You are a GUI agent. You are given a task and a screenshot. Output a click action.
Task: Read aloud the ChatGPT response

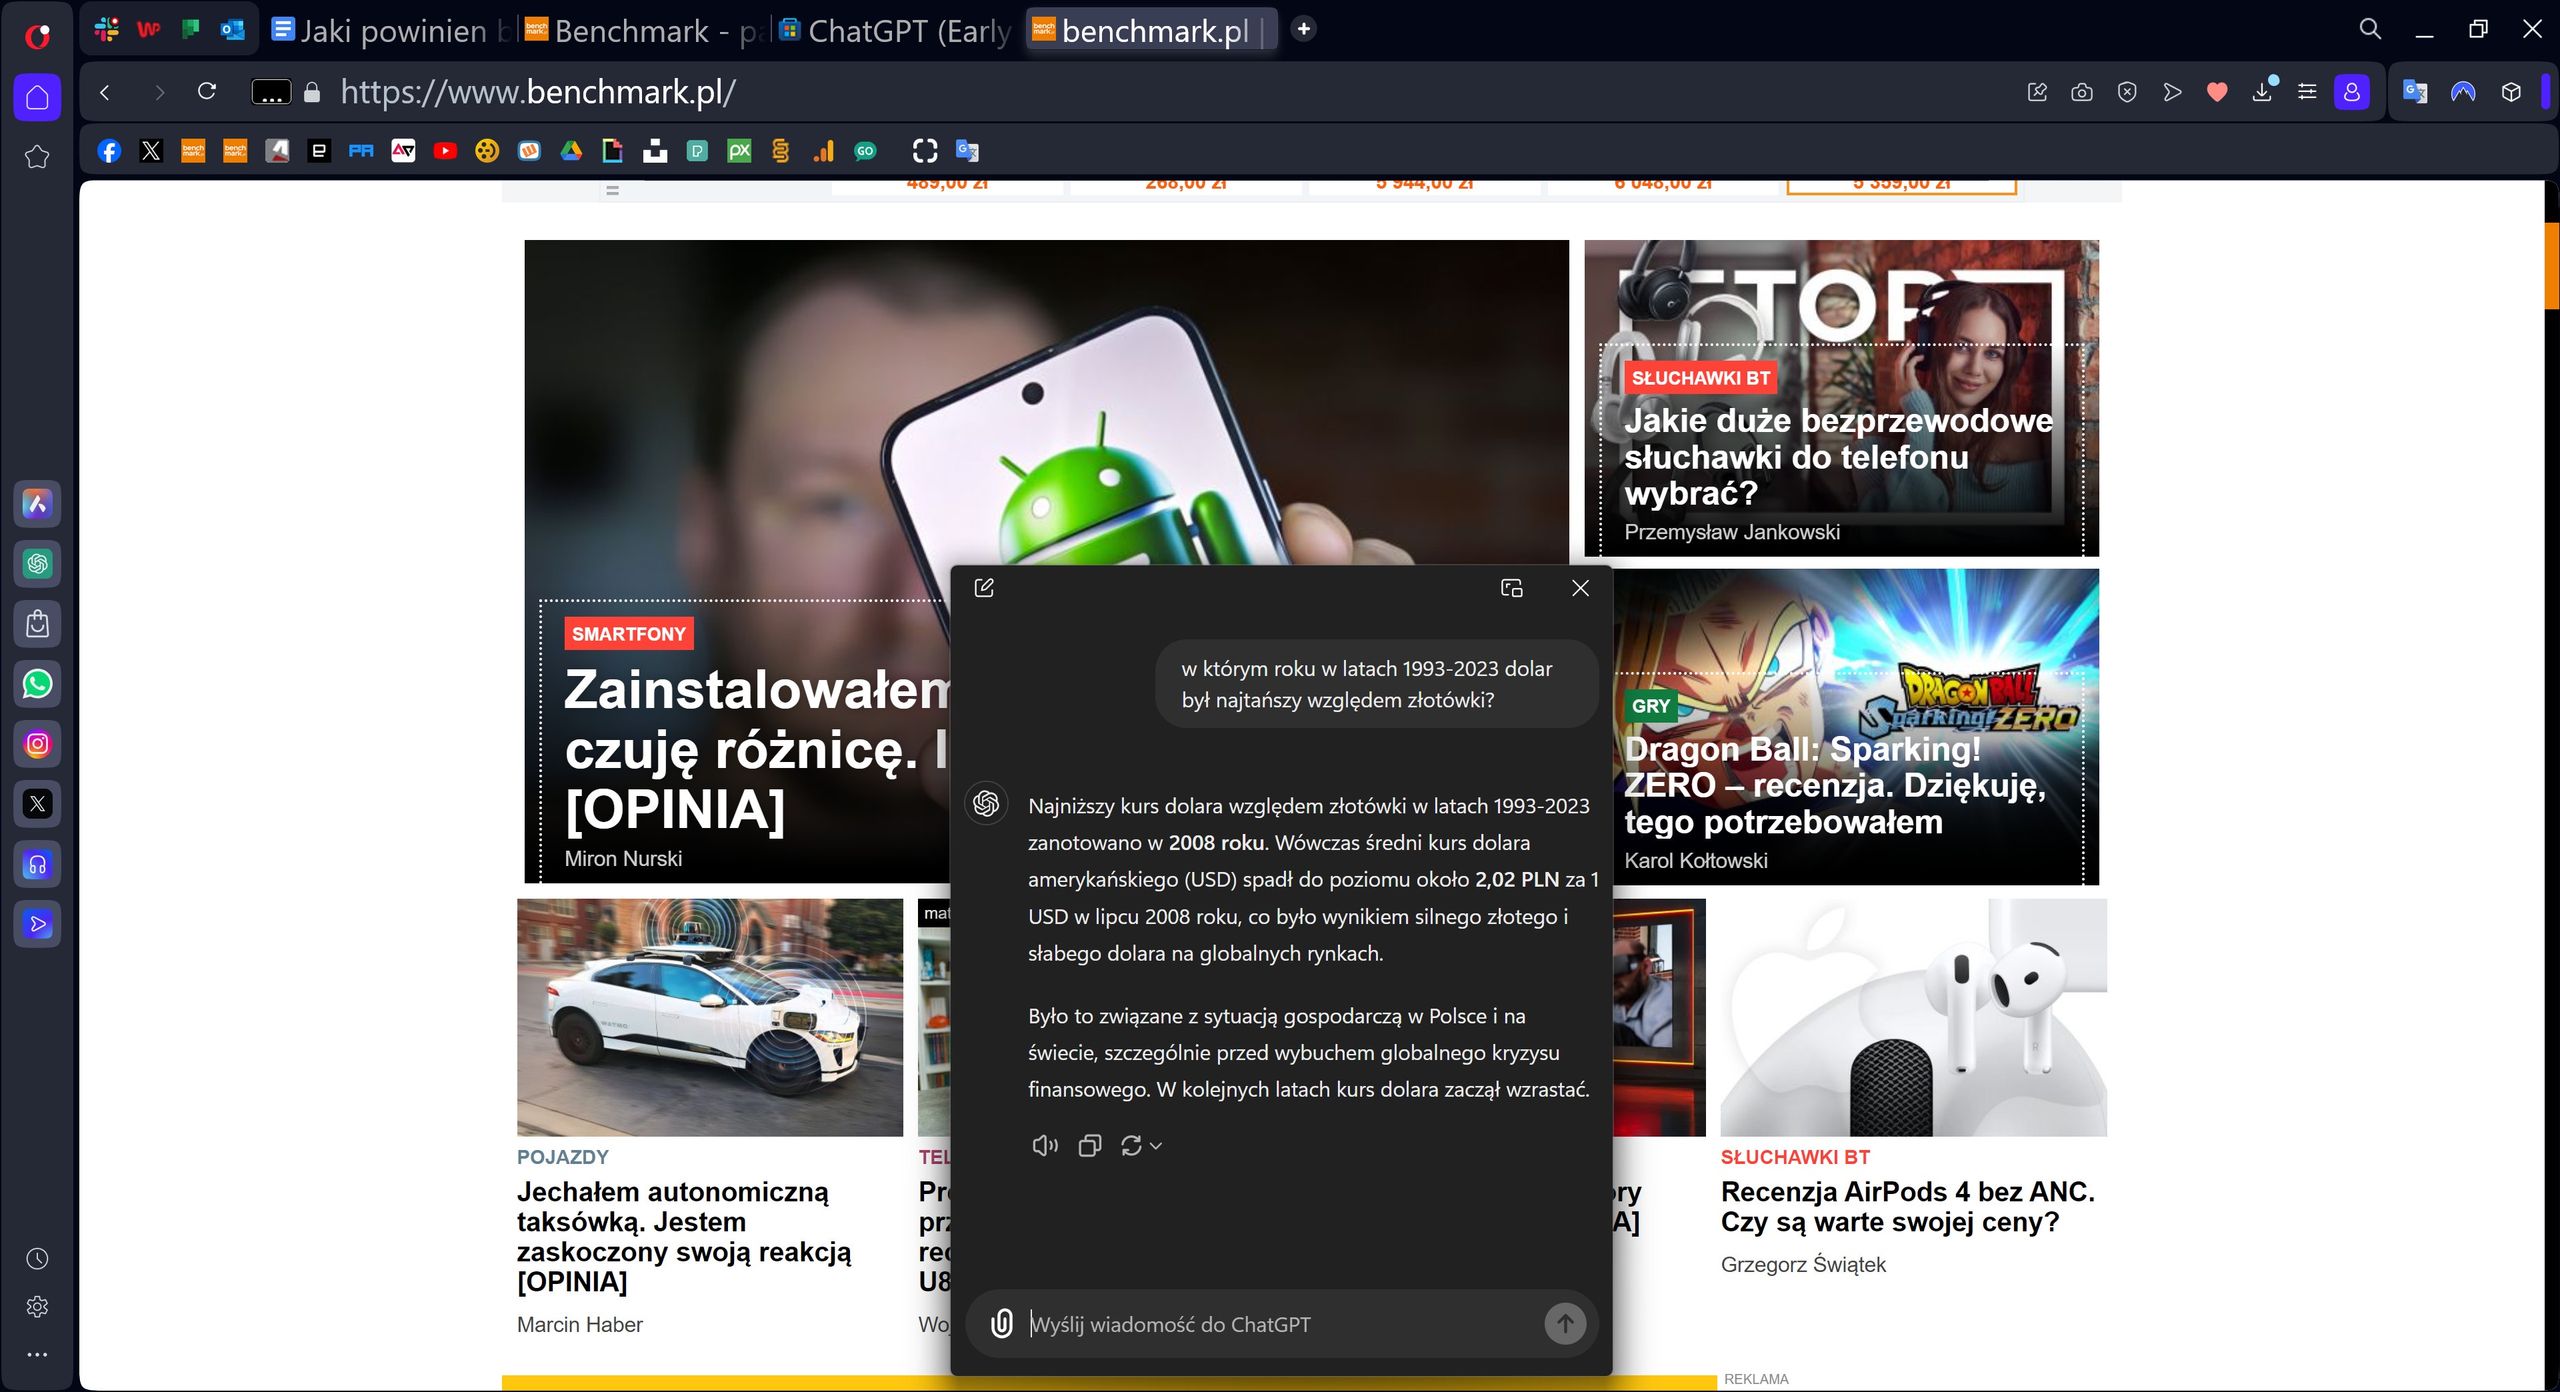click(1044, 1146)
